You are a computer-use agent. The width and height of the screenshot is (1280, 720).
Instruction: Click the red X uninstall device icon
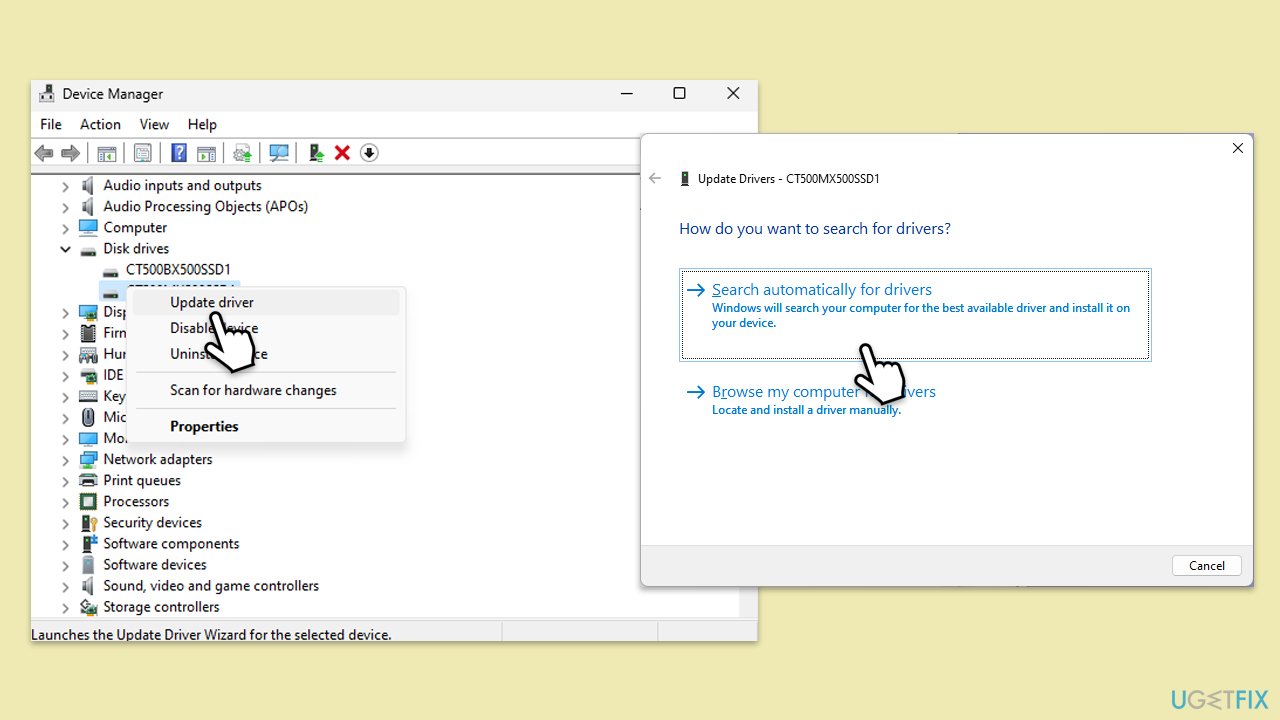[342, 153]
